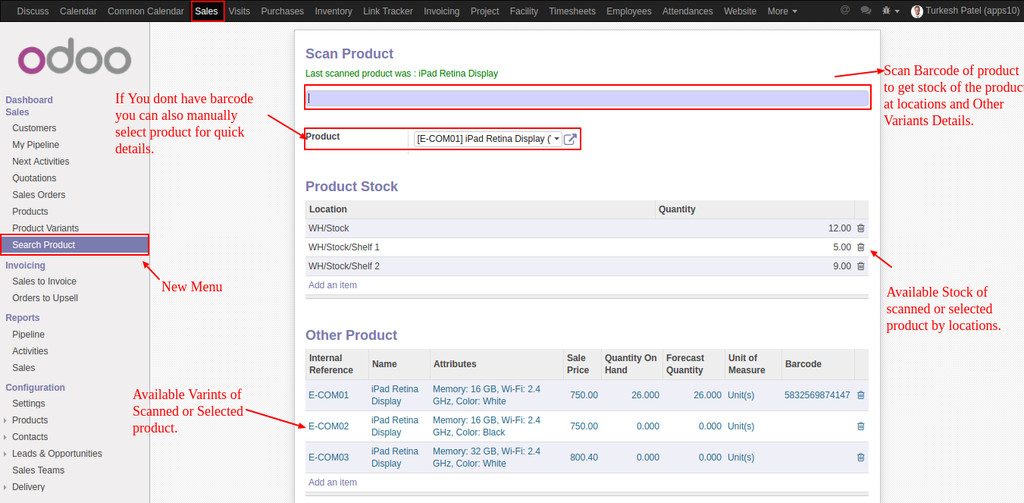
Task: Open Turkesh Patel user menu
Action: click(x=965, y=11)
